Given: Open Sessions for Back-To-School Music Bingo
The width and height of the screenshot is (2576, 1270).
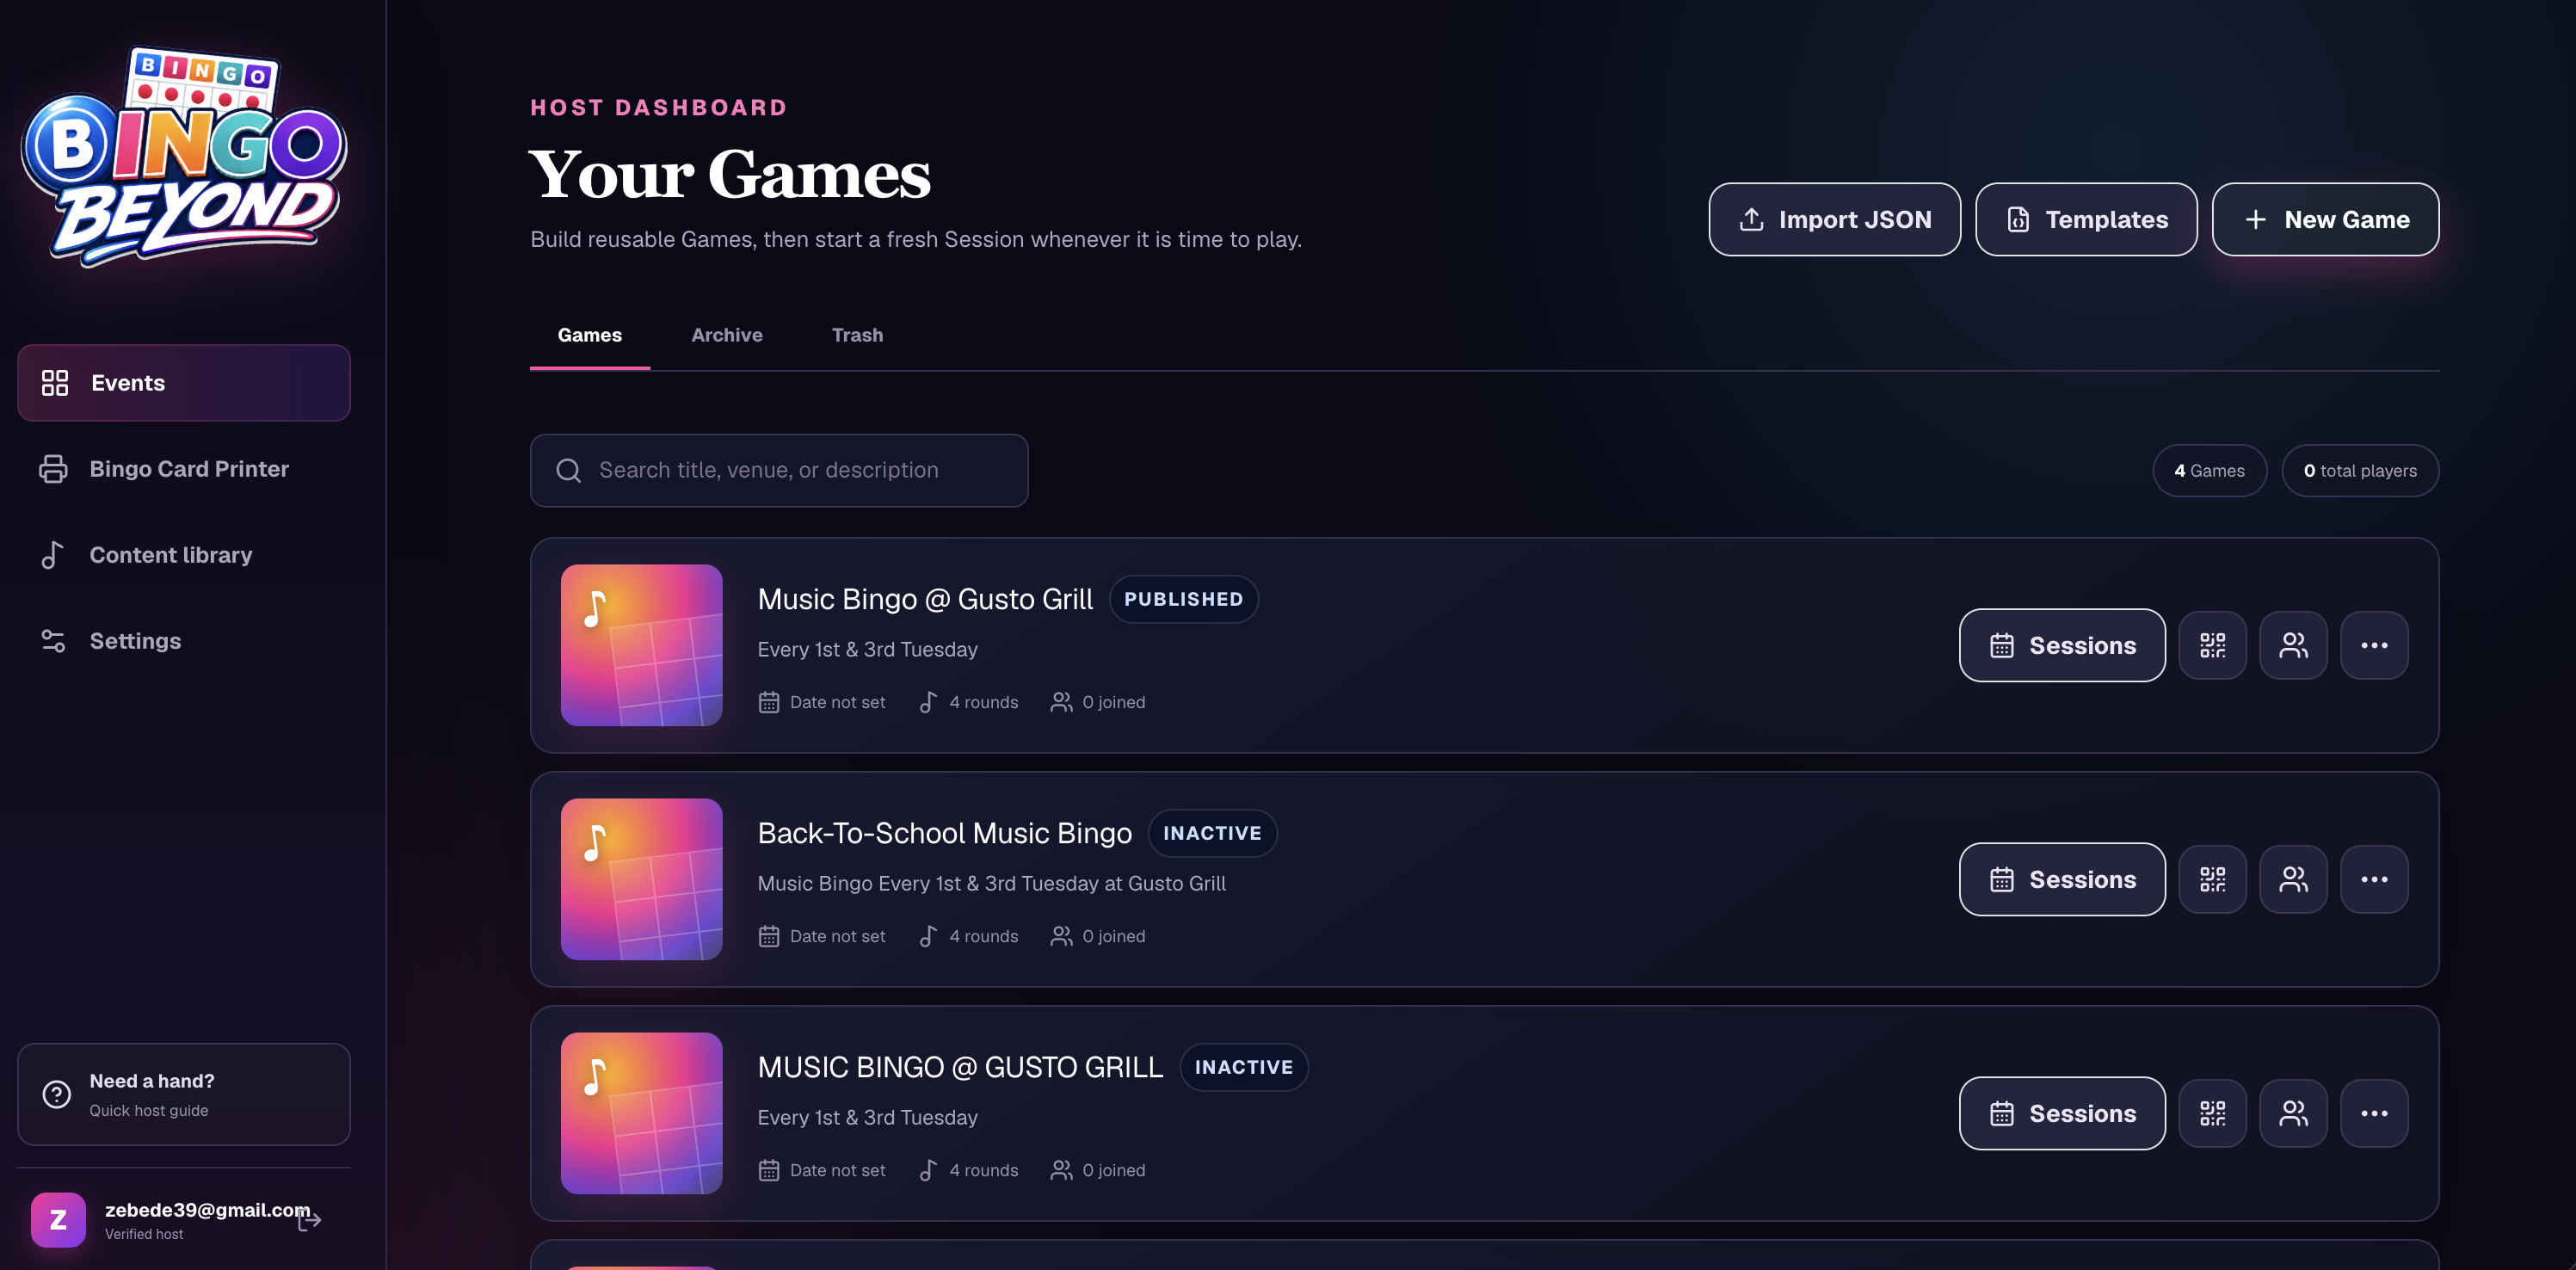Looking at the screenshot, I should [2062, 879].
